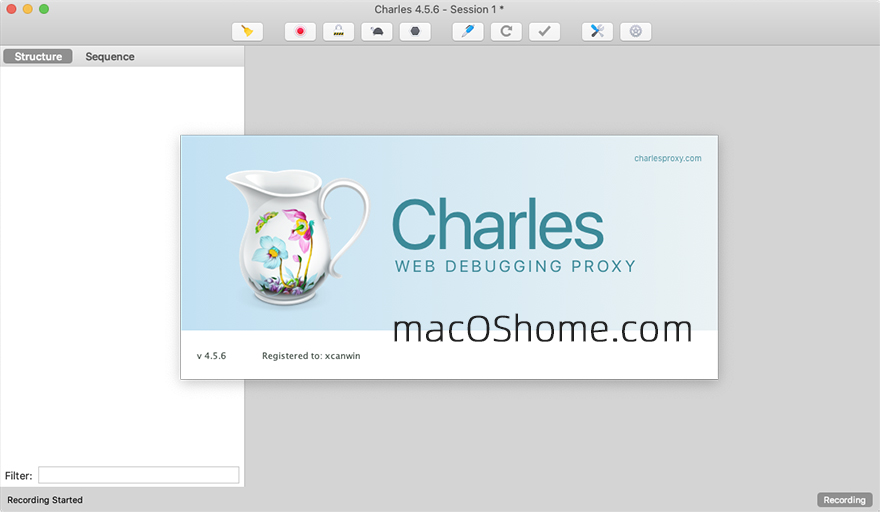This screenshot has width=880, height=512.
Task: Open Settings with the gear icon
Action: coord(635,32)
